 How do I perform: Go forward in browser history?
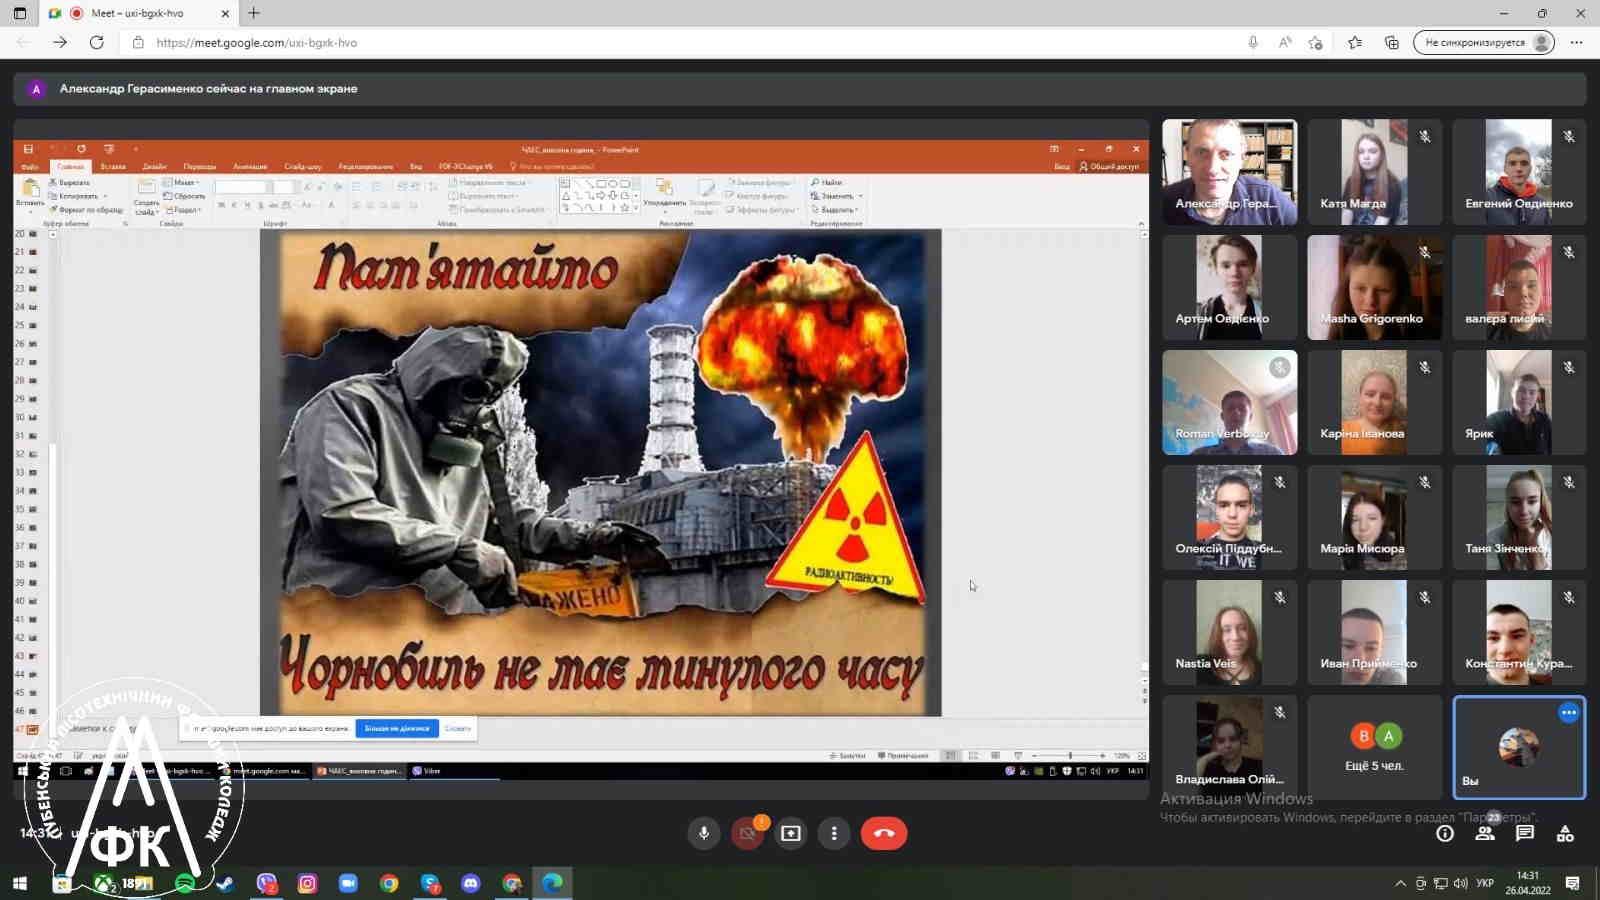click(x=60, y=42)
